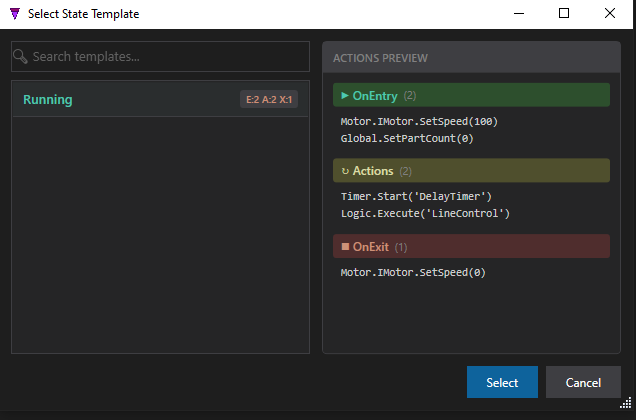Close the Select State Template window
The width and height of the screenshot is (636, 420).
[x=610, y=13]
